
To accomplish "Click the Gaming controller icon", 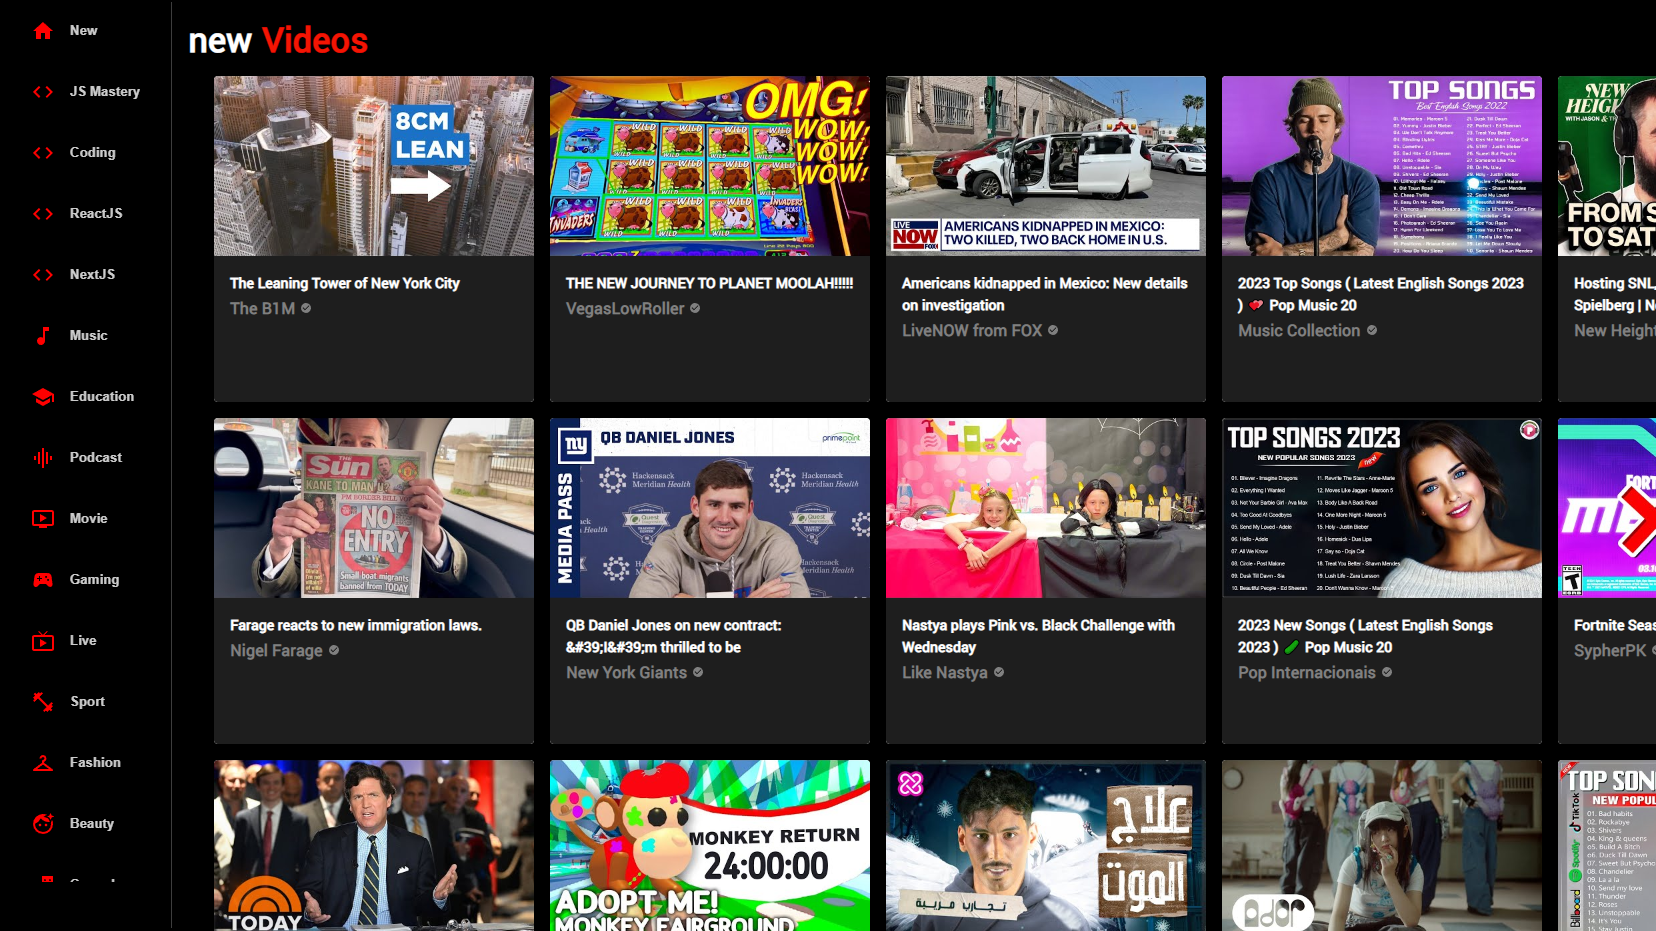I will pyautogui.click(x=41, y=579).
